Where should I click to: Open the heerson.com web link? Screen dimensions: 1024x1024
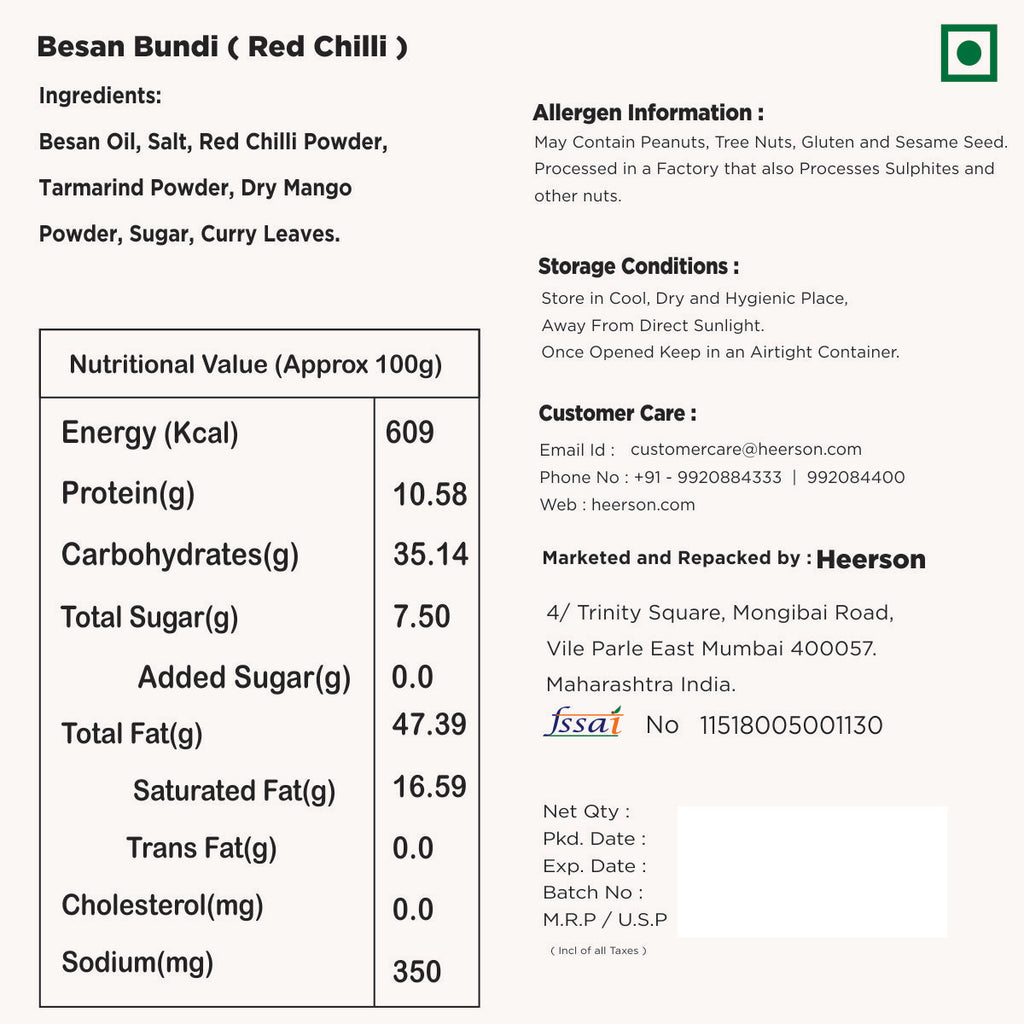click(643, 505)
